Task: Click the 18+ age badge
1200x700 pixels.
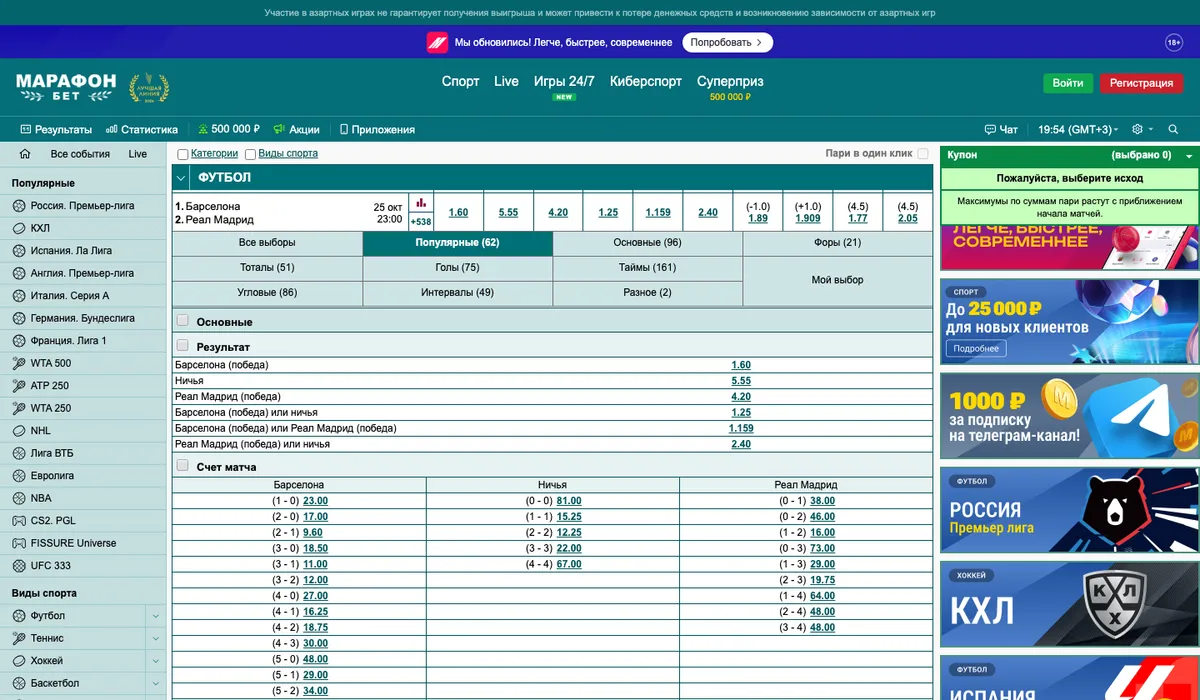Action: pos(1174,43)
